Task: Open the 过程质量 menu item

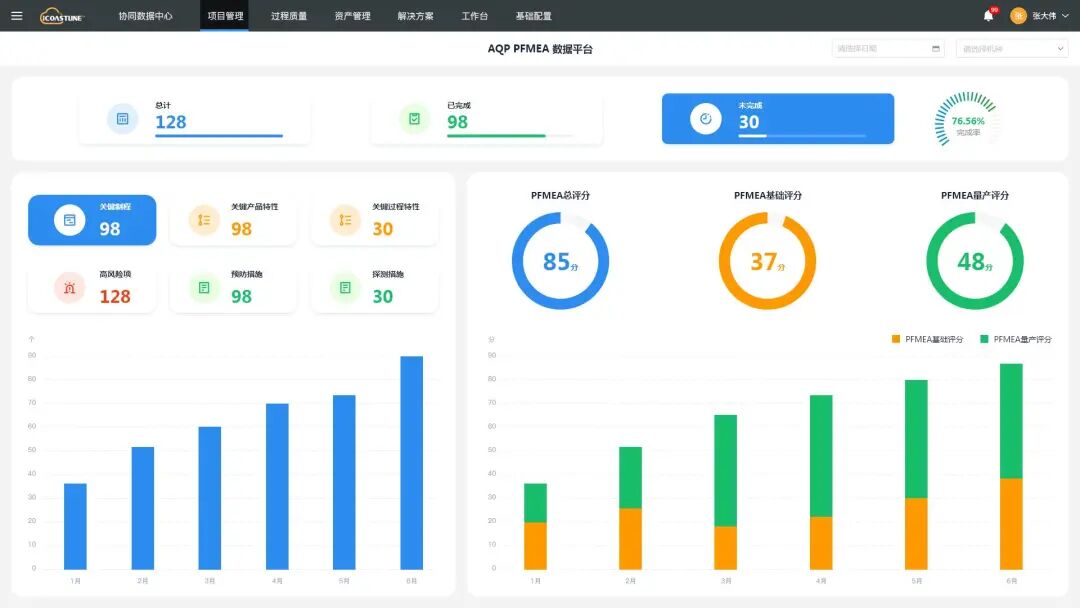Action: (x=289, y=16)
